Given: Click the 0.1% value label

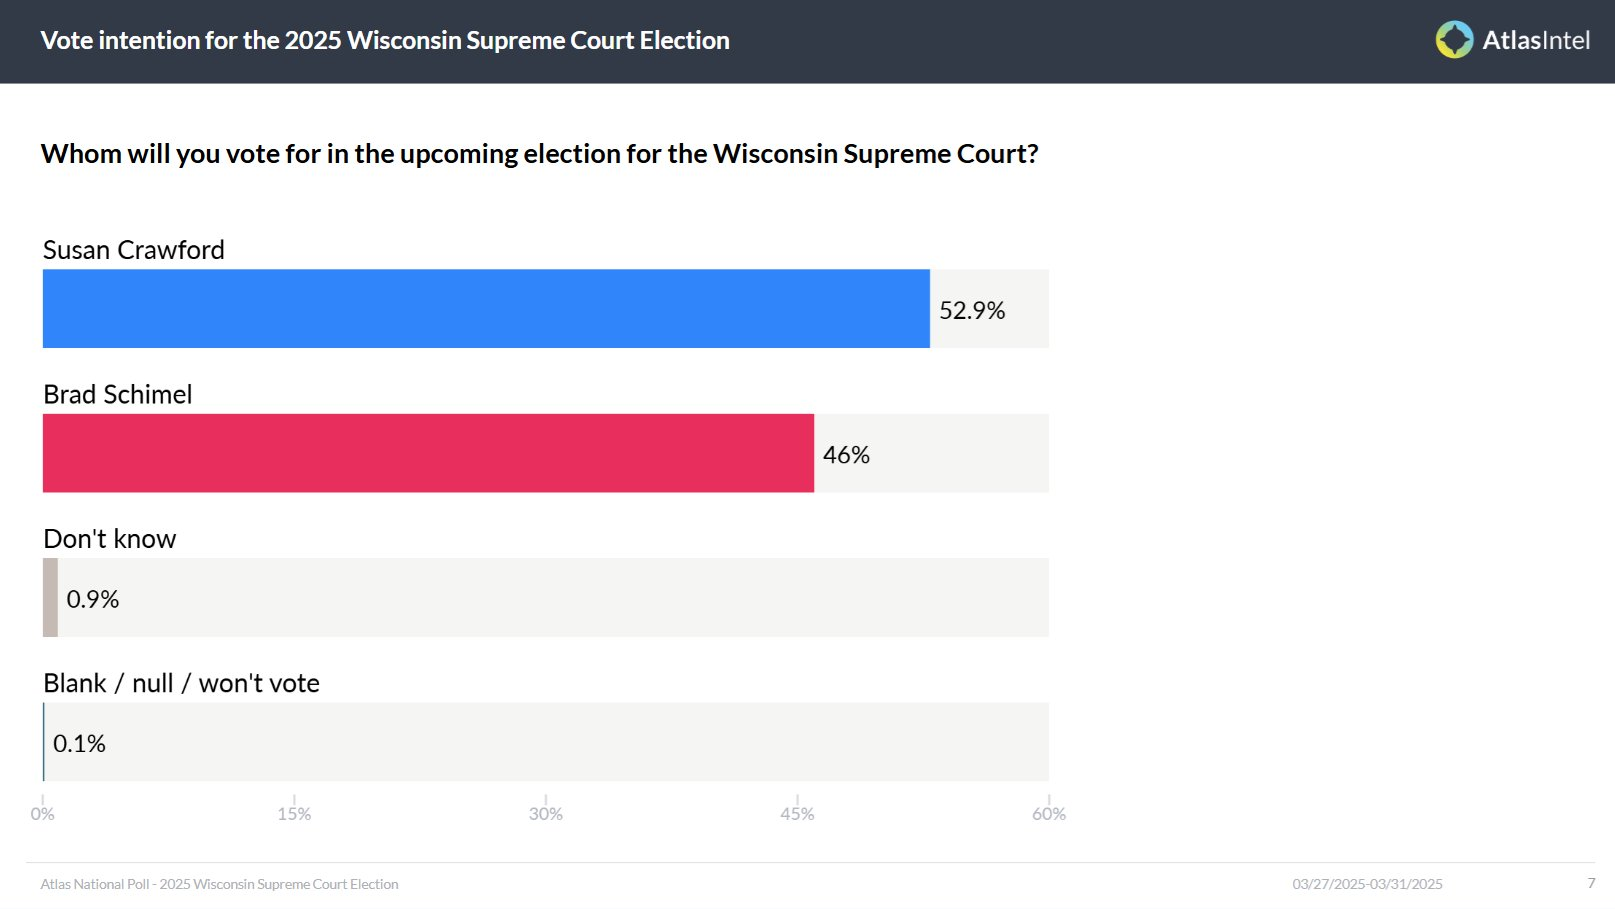Looking at the screenshot, I should pyautogui.click(x=79, y=743).
